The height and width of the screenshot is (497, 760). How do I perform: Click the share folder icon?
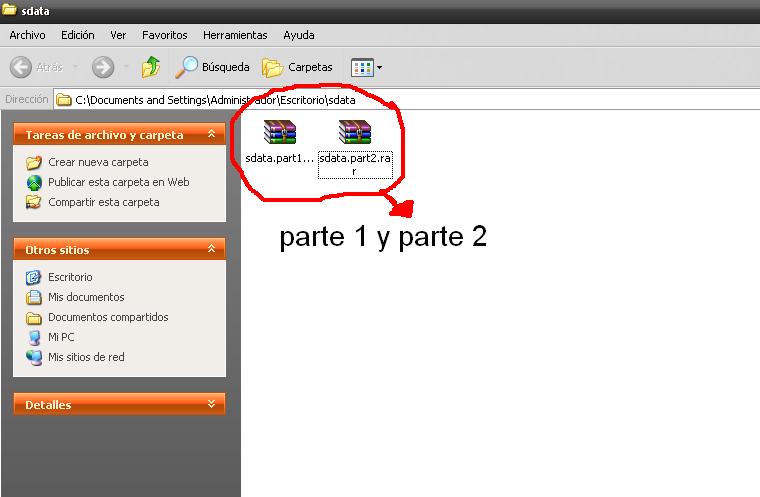pyautogui.click(x=34, y=202)
